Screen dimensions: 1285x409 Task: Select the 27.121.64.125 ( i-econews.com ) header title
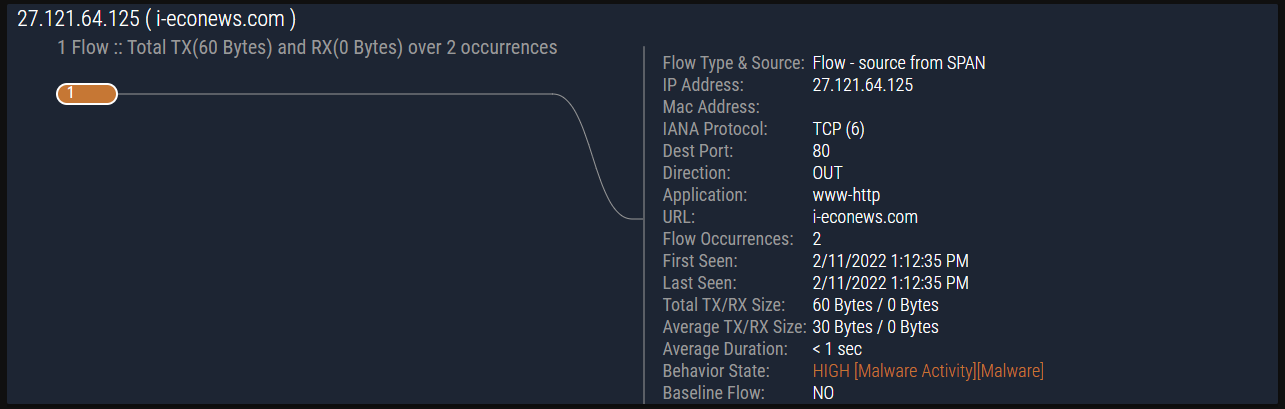(x=156, y=20)
